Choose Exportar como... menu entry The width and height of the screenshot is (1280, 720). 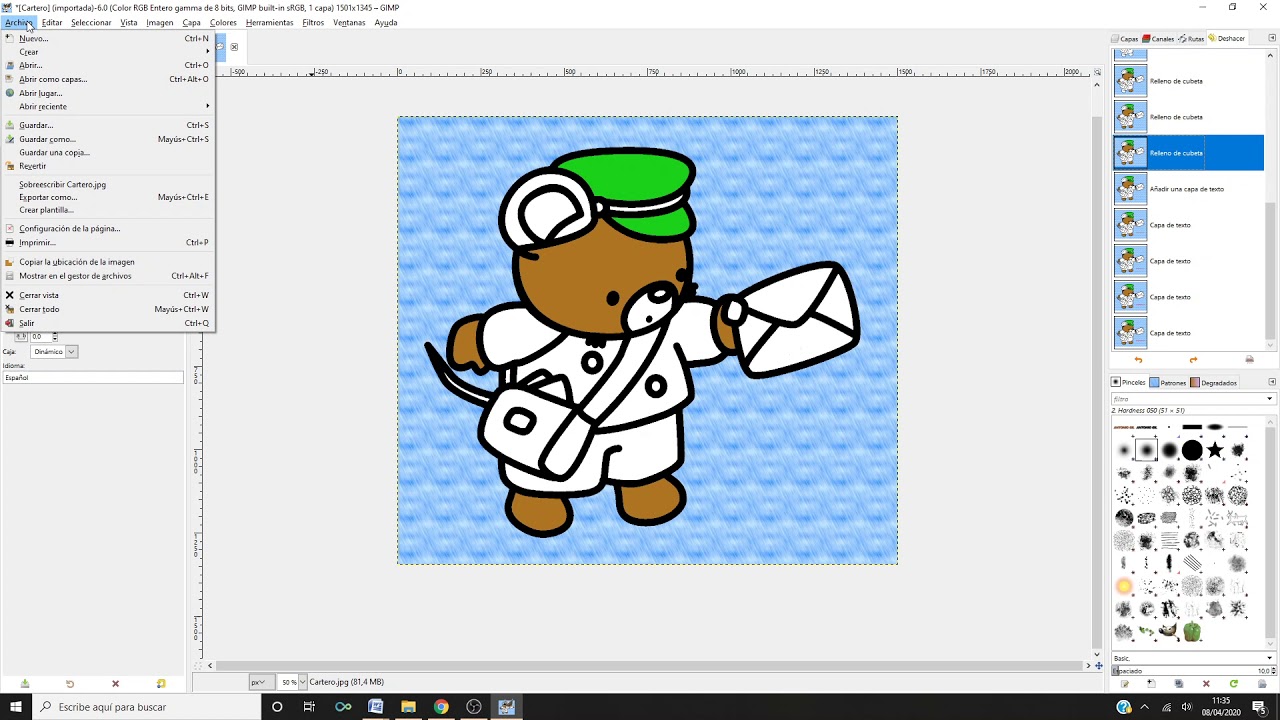pyautogui.click(x=108, y=197)
